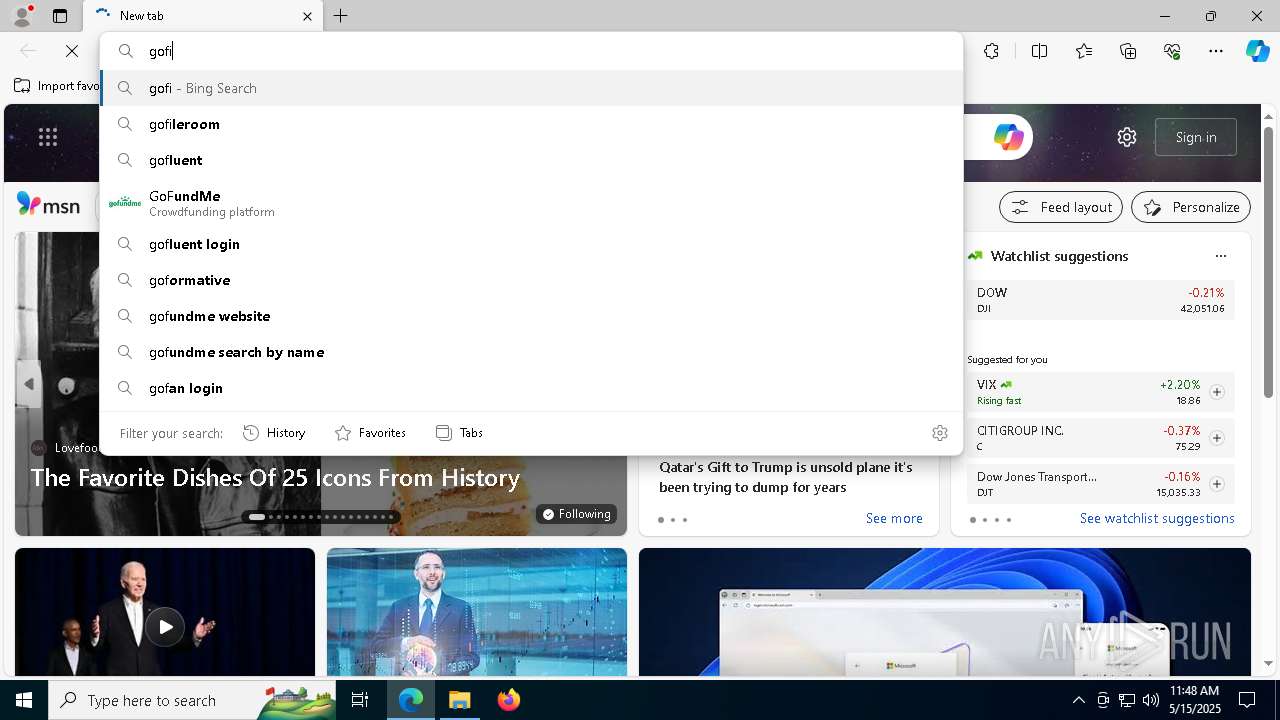This screenshot has width=1280, height=720.
Task: Open the Collections icon in toolbar
Action: click(1128, 51)
